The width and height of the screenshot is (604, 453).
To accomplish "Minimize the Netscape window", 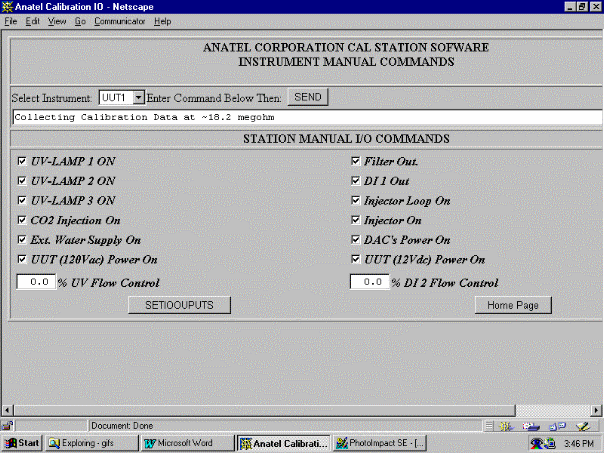I will [x=571, y=7].
